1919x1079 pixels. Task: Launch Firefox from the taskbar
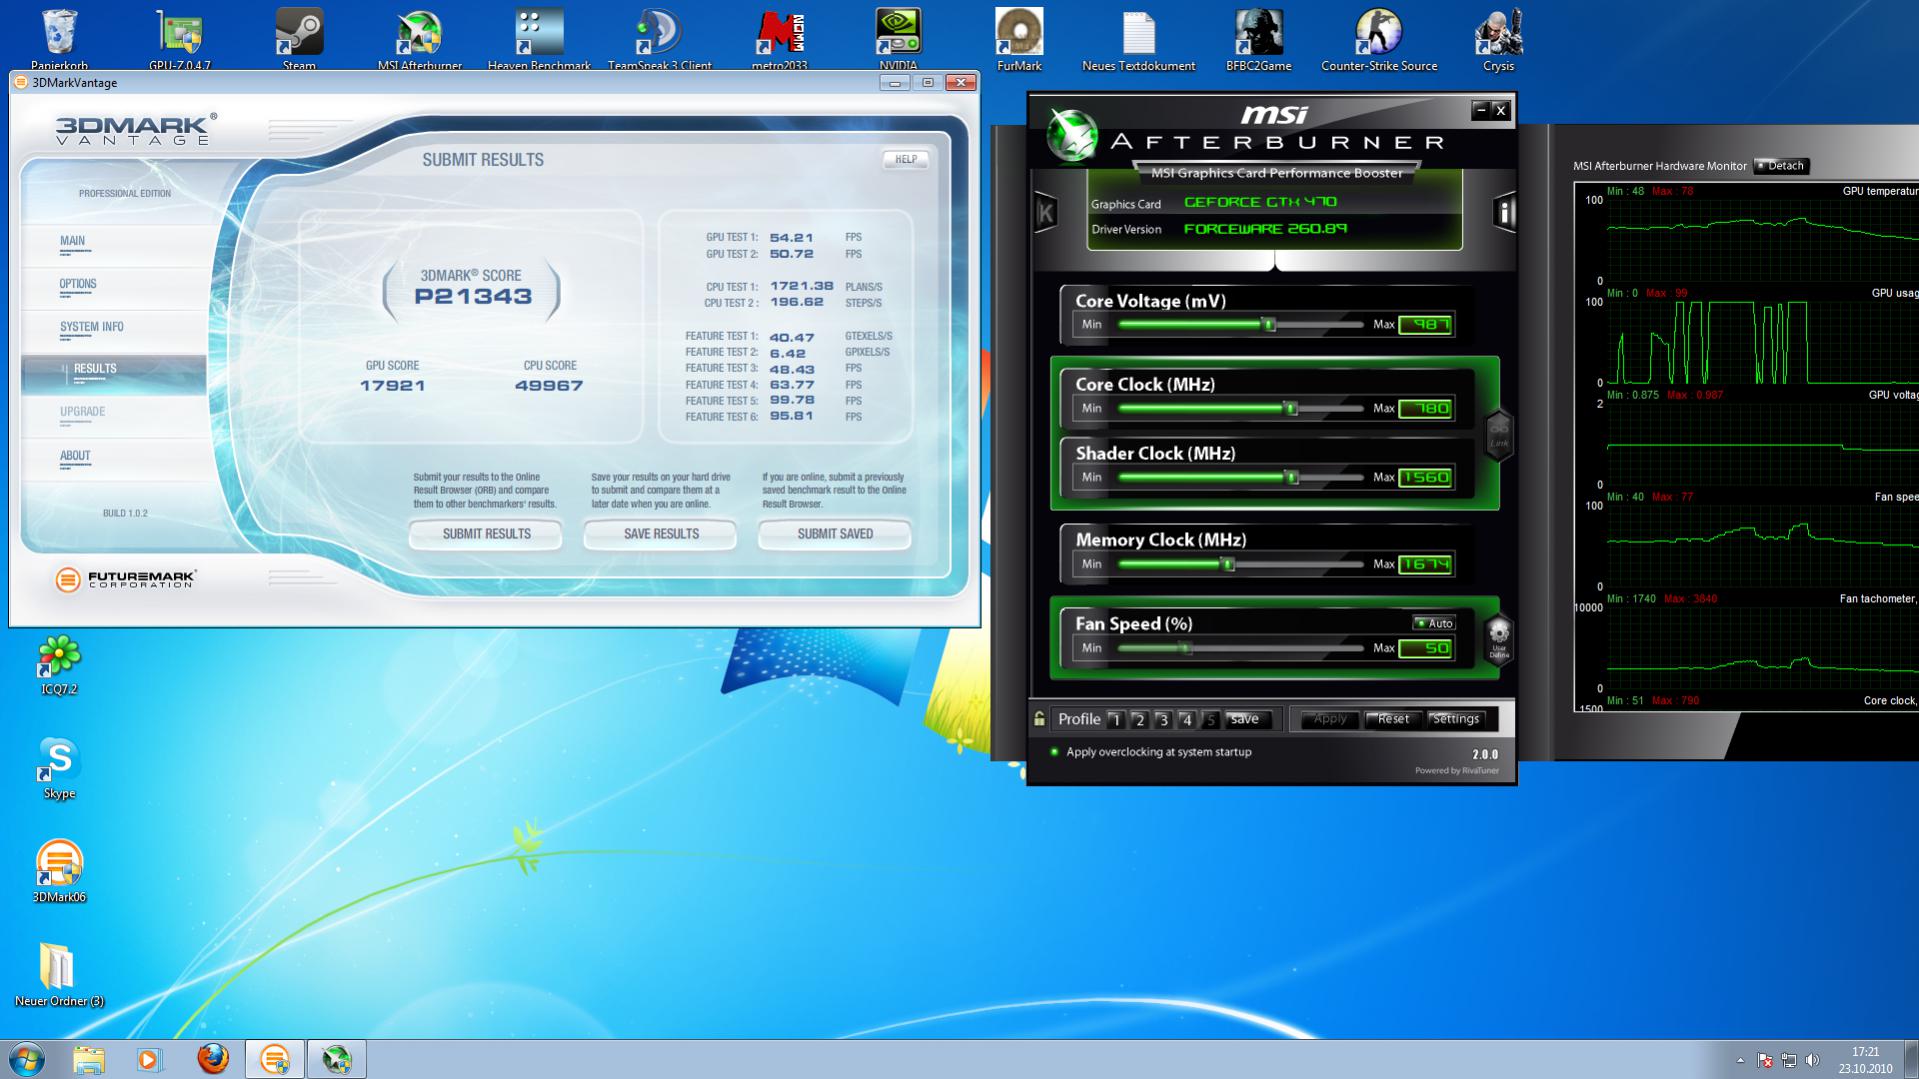coord(212,1059)
